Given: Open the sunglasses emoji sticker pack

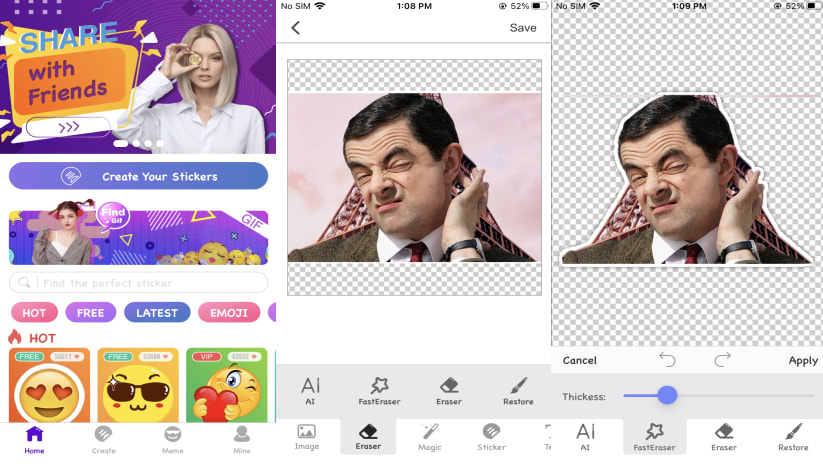Looking at the screenshot, I should (x=138, y=386).
